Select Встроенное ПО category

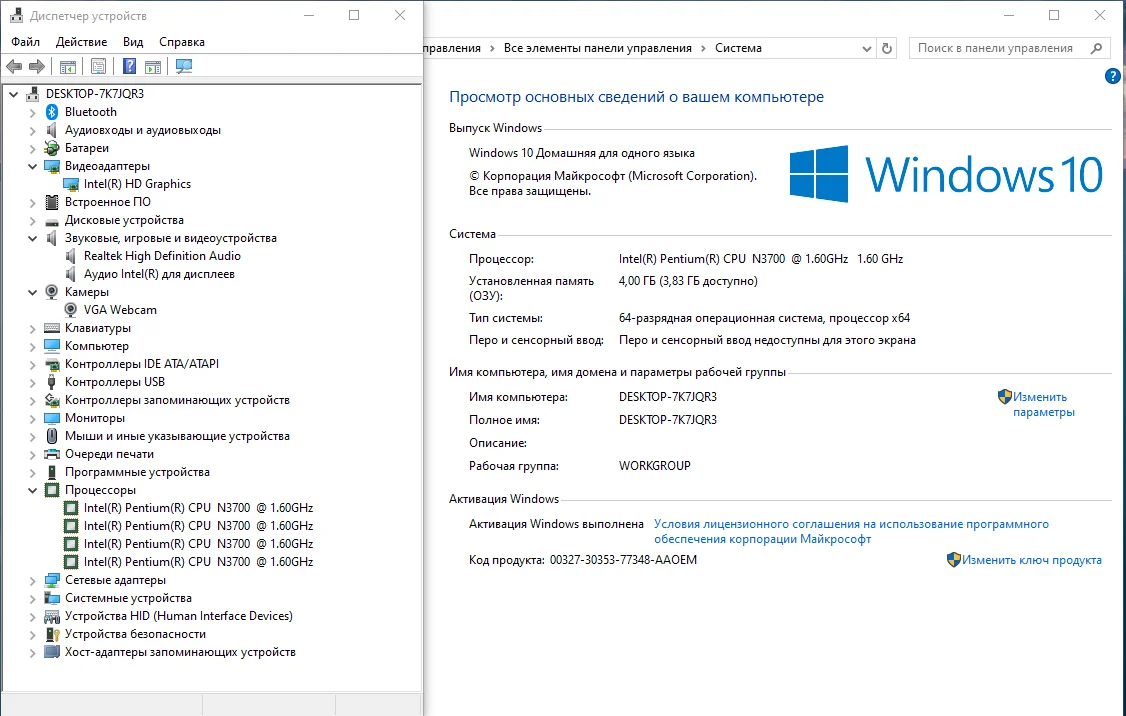tap(108, 202)
